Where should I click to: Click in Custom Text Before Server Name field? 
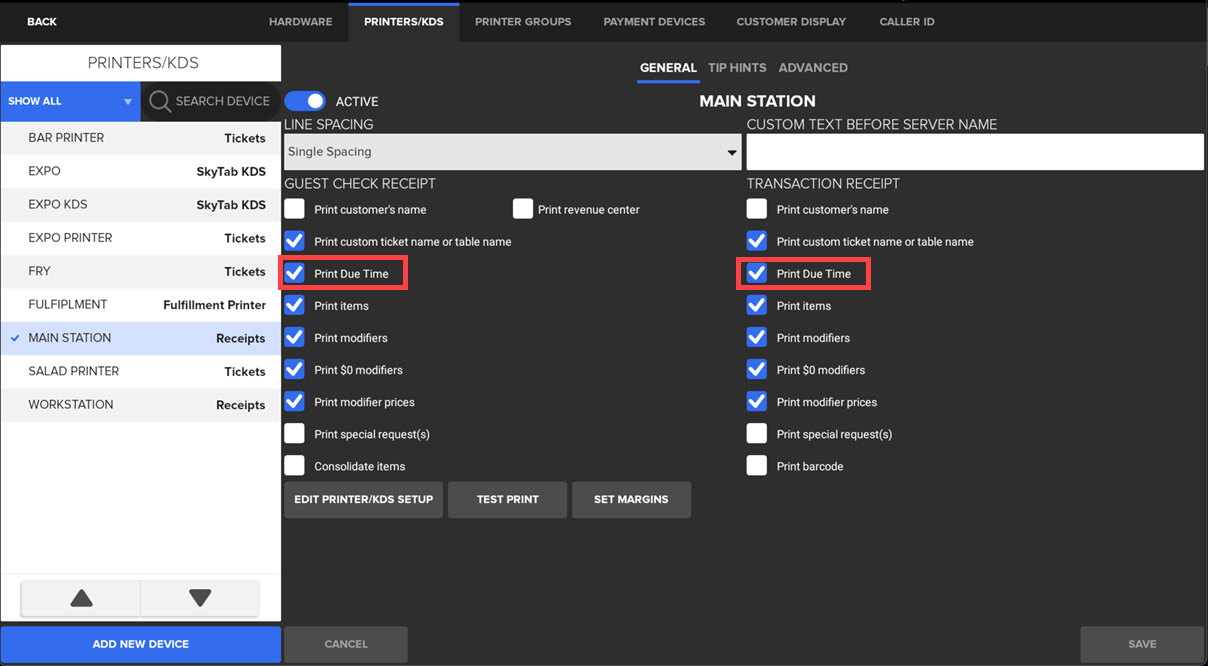click(974, 152)
